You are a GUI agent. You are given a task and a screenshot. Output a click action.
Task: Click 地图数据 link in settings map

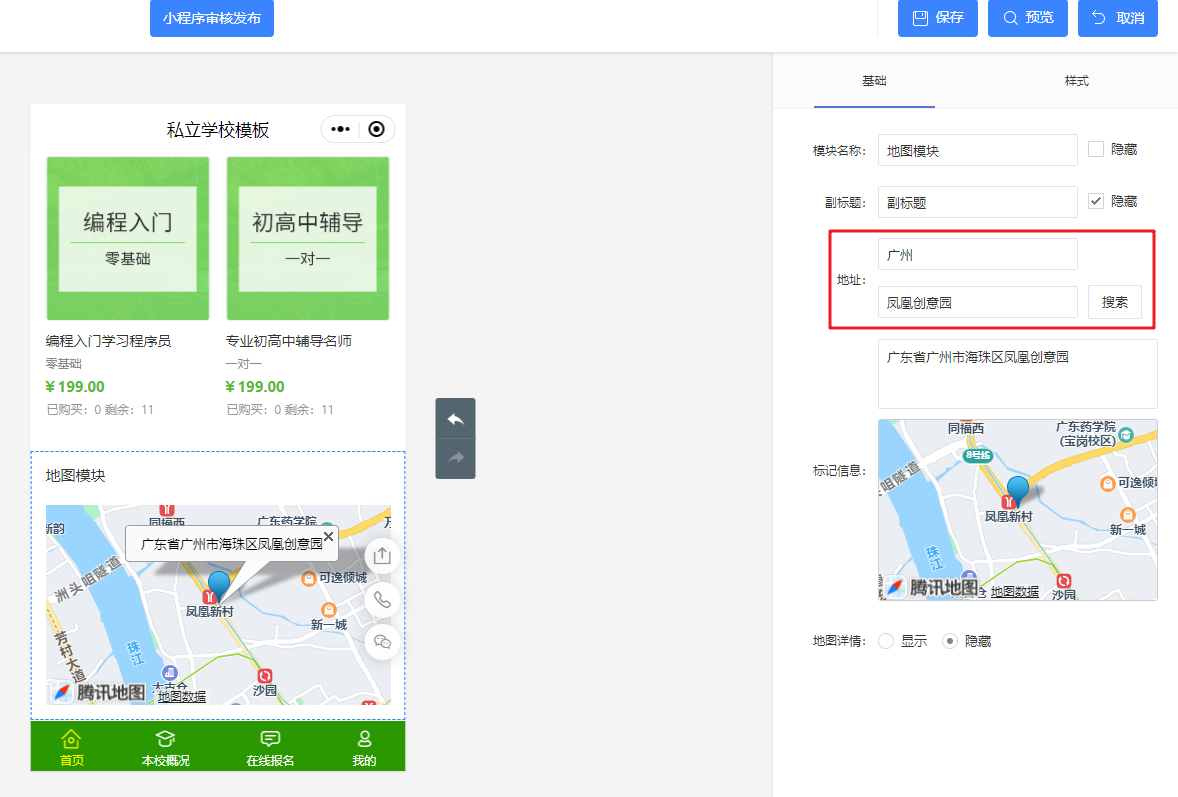pyautogui.click(x=1014, y=592)
